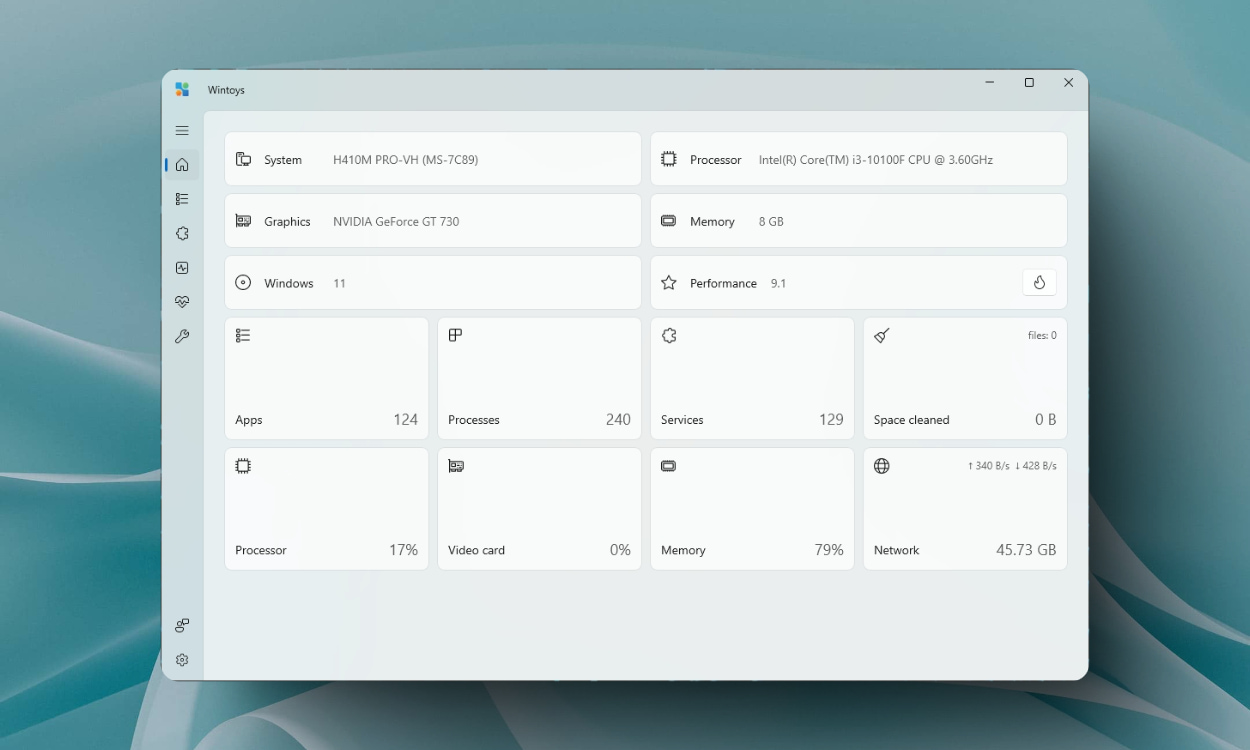1250x750 pixels.
Task: Click the Settings gear icon
Action: [x=182, y=660]
